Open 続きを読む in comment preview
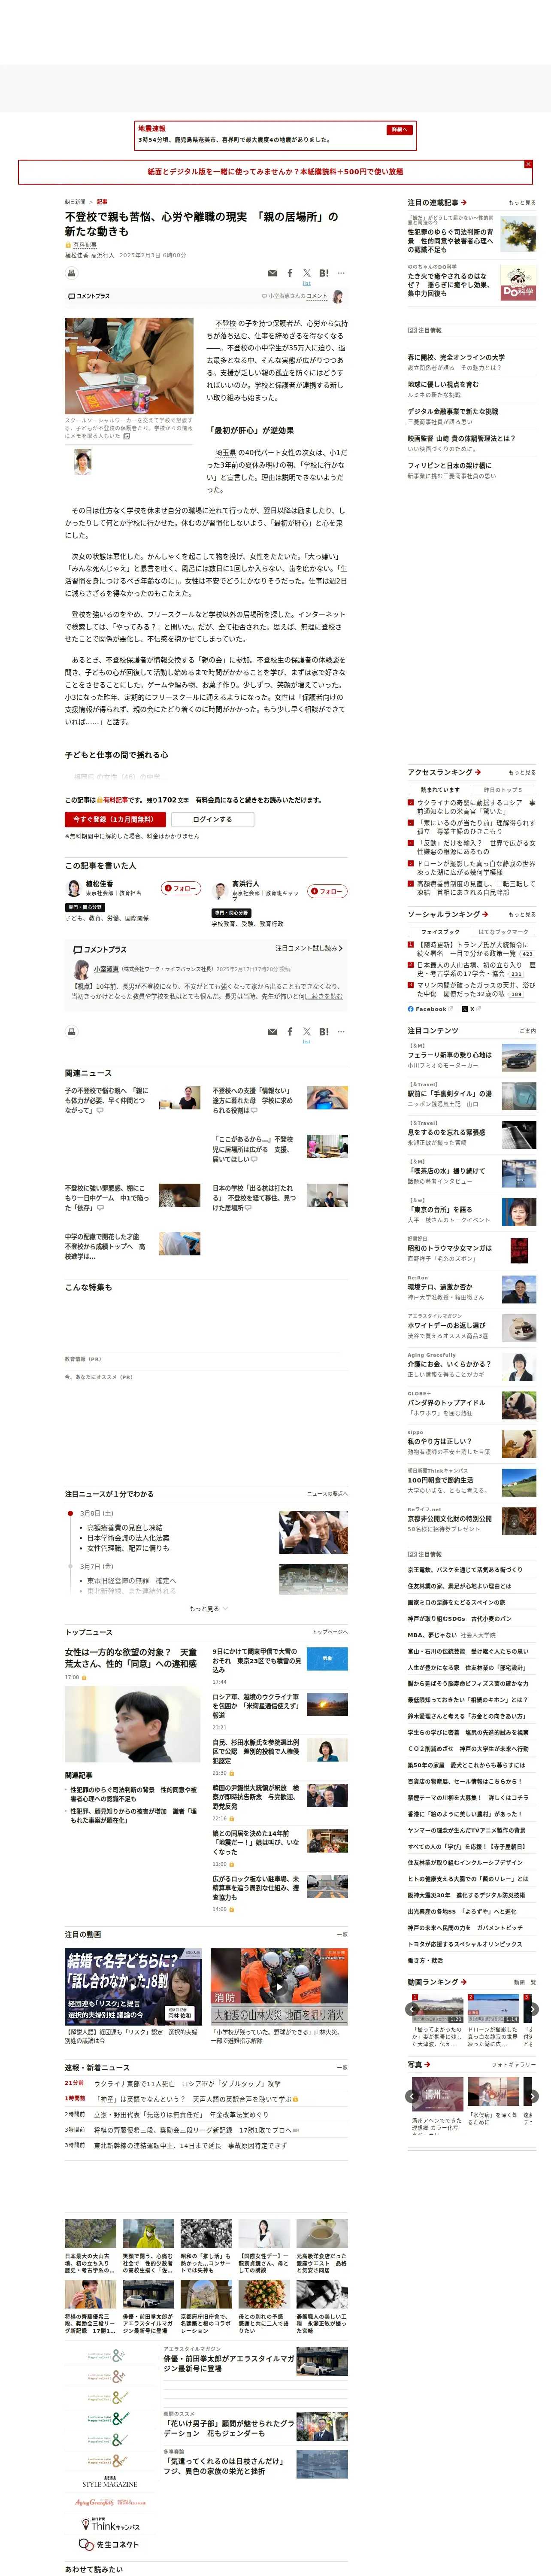Screen dimensions: 551x2576 (325, 996)
